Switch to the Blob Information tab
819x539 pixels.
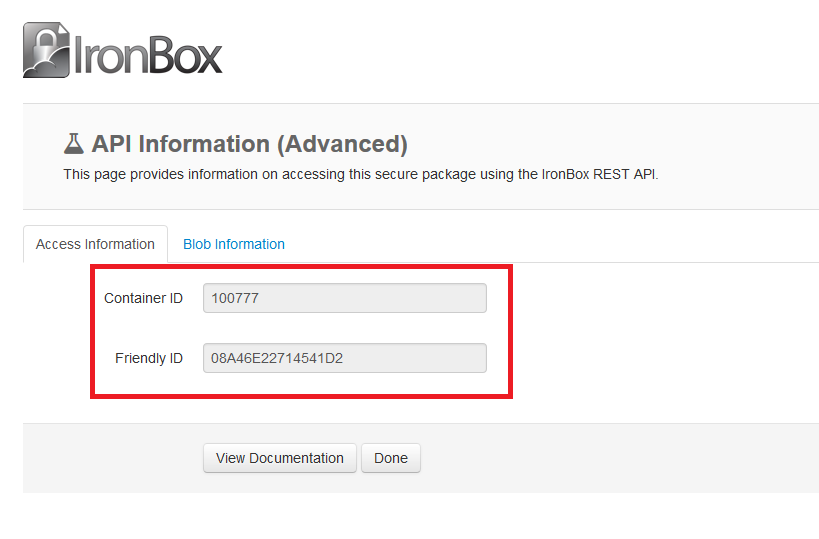[x=233, y=244]
